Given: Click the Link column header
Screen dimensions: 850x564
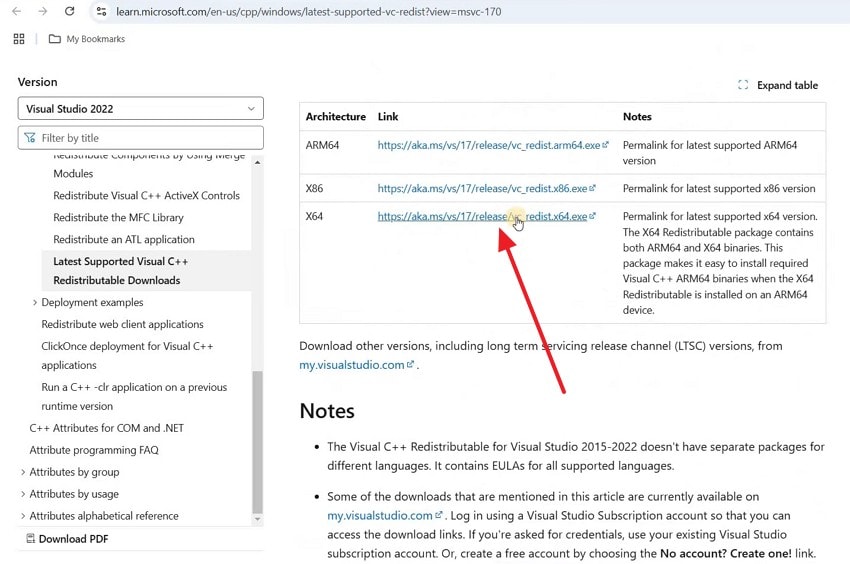Looking at the screenshot, I should (388, 117).
